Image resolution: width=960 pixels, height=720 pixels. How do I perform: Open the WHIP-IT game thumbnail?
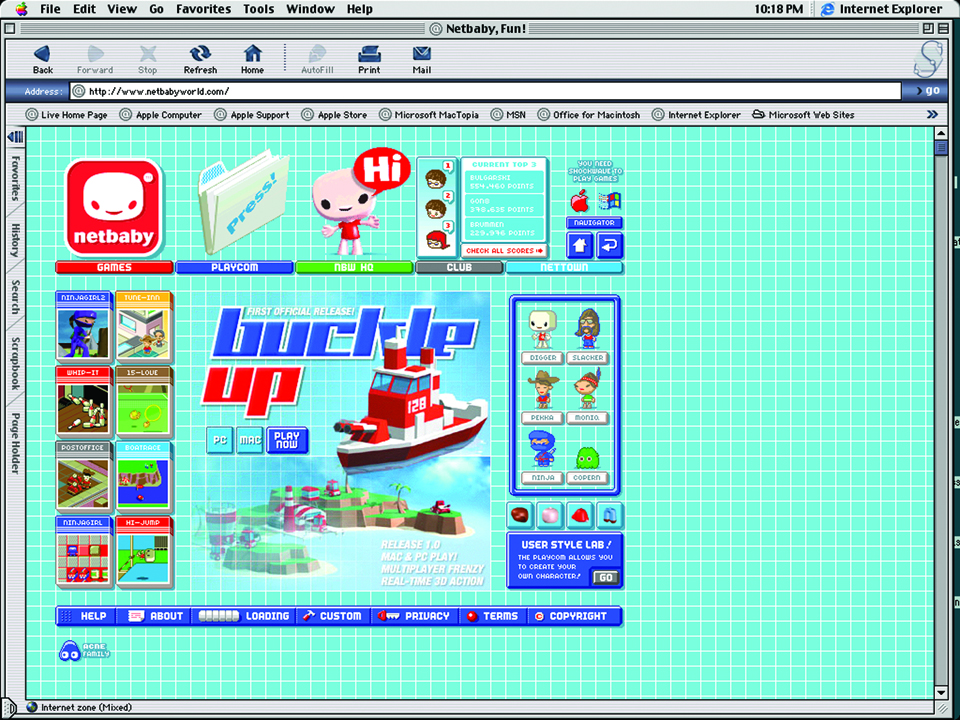(83, 402)
